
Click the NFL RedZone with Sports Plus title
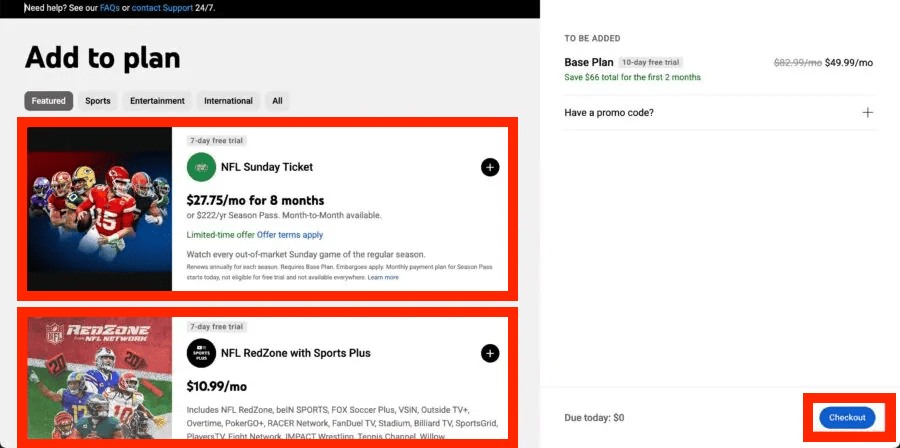pyautogui.click(x=296, y=353)
